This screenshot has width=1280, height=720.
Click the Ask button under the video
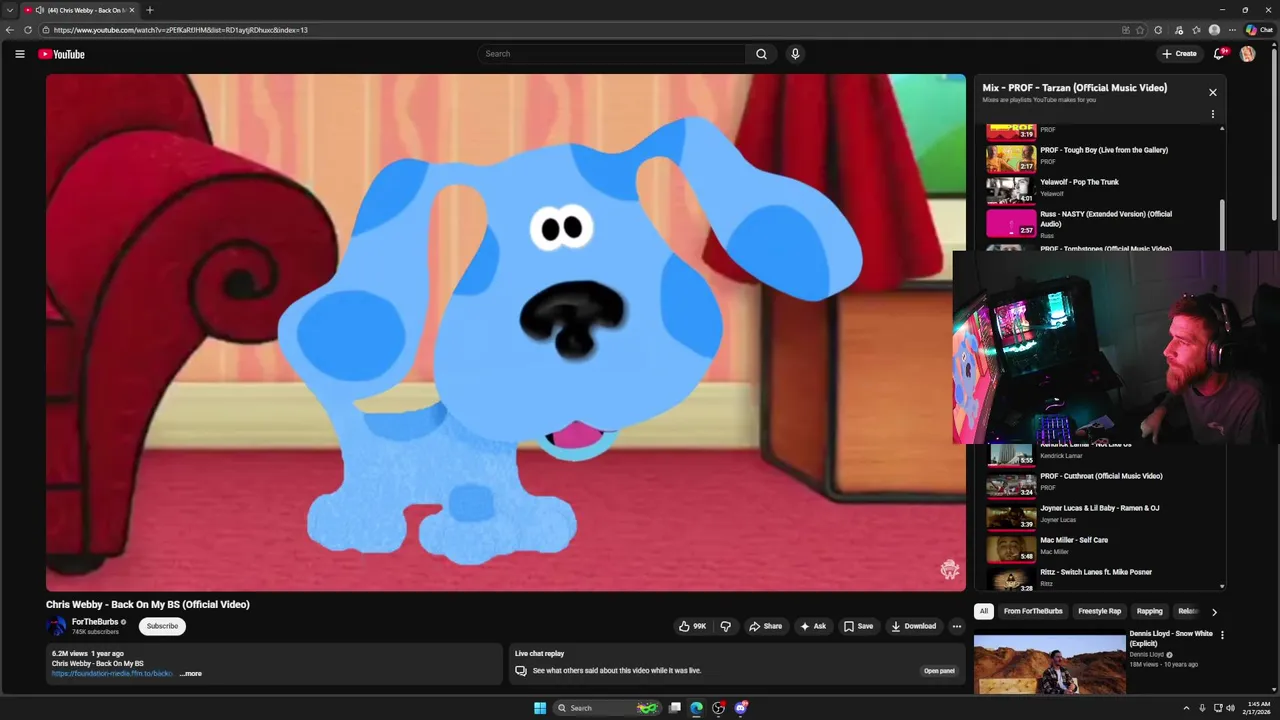(813, 626)
